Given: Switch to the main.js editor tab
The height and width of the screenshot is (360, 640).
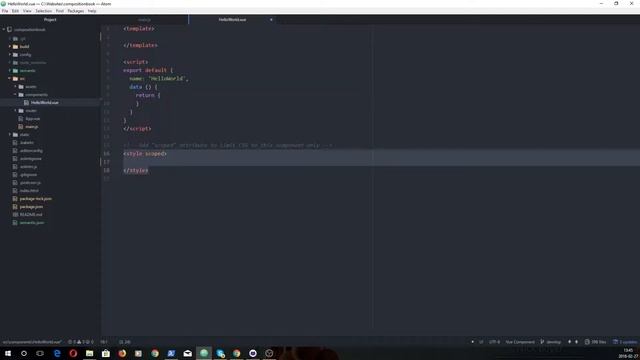Looking at the screenshot, I should click(144, 20).
